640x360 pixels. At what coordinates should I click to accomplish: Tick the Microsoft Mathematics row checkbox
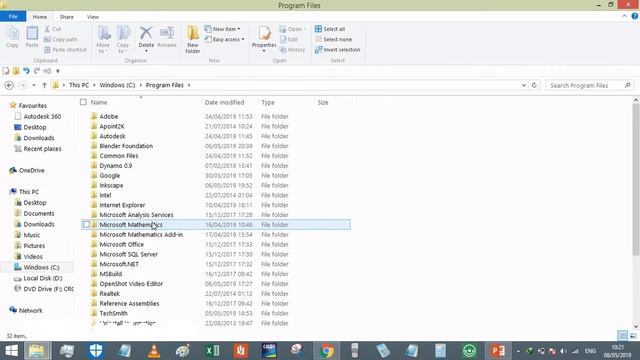[86, 224]
